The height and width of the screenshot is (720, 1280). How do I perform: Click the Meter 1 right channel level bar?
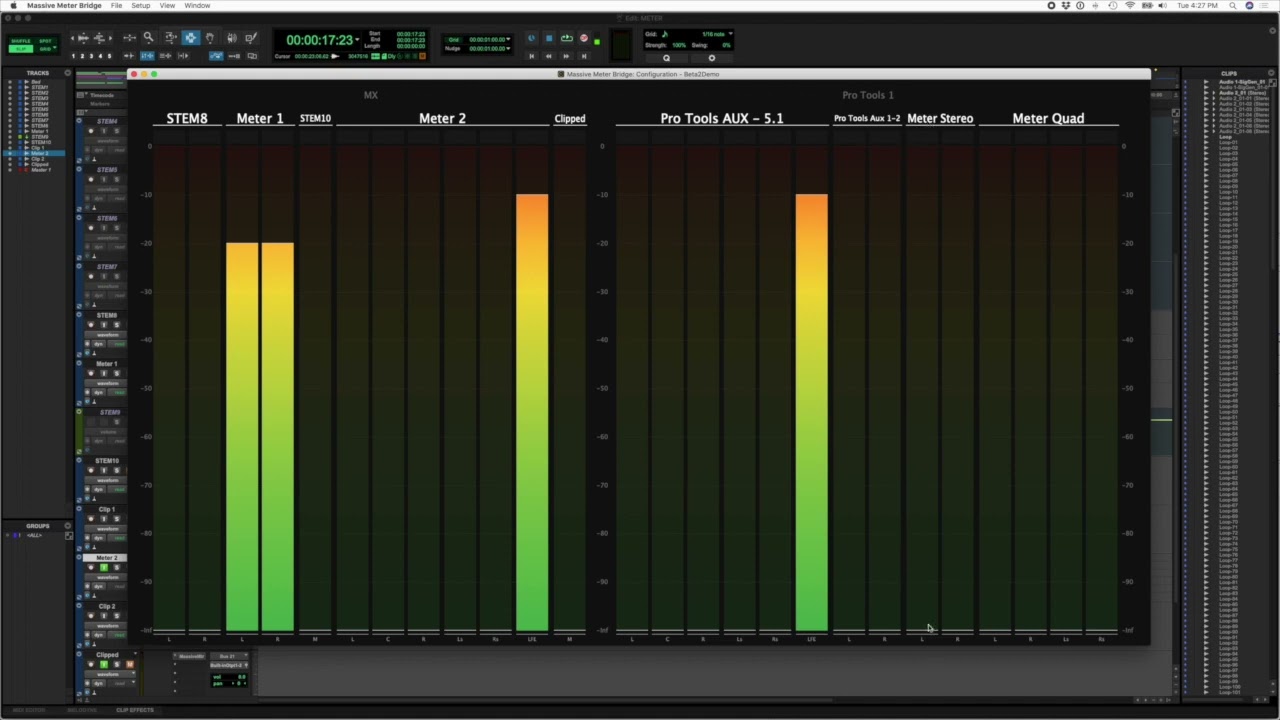[277, 436]
